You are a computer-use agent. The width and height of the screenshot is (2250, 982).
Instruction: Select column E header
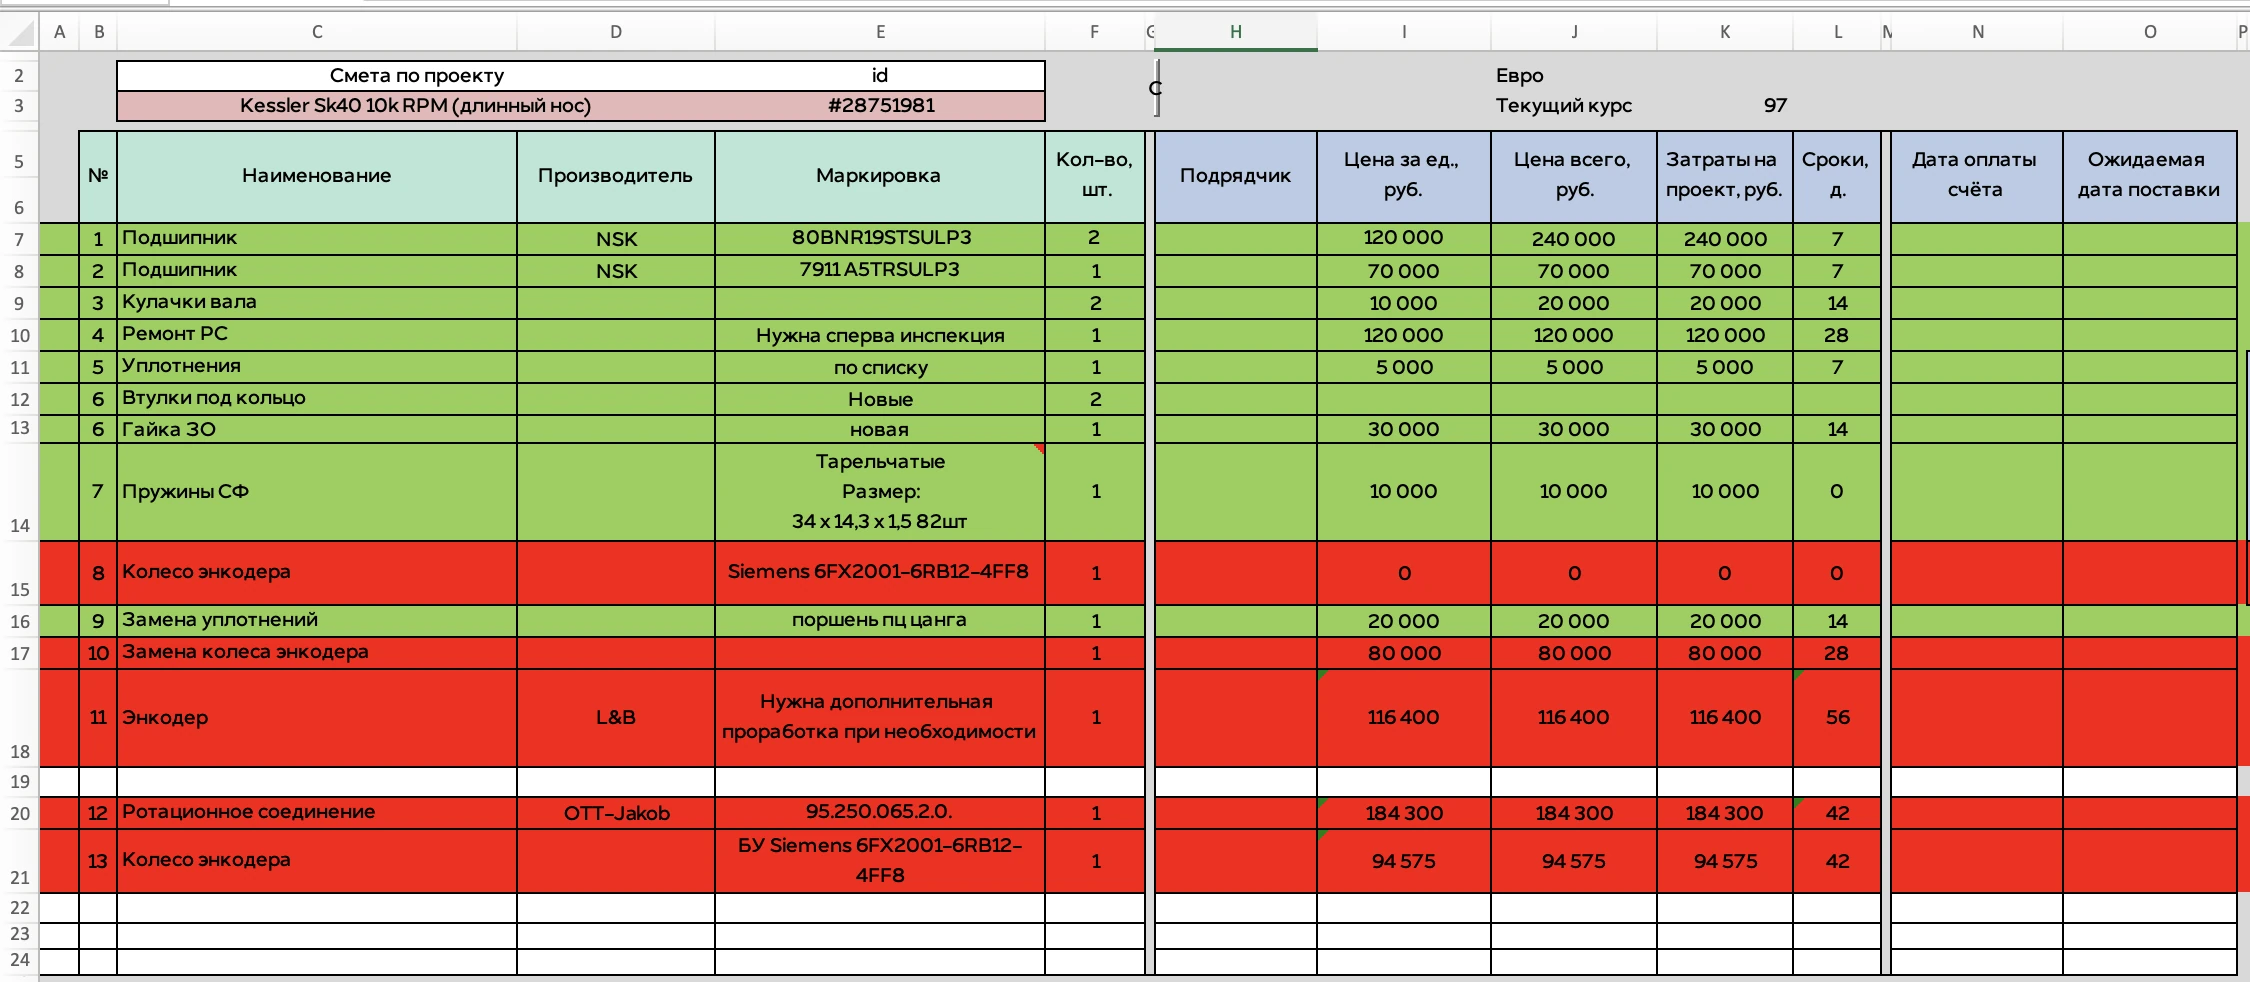click(880, 32)
